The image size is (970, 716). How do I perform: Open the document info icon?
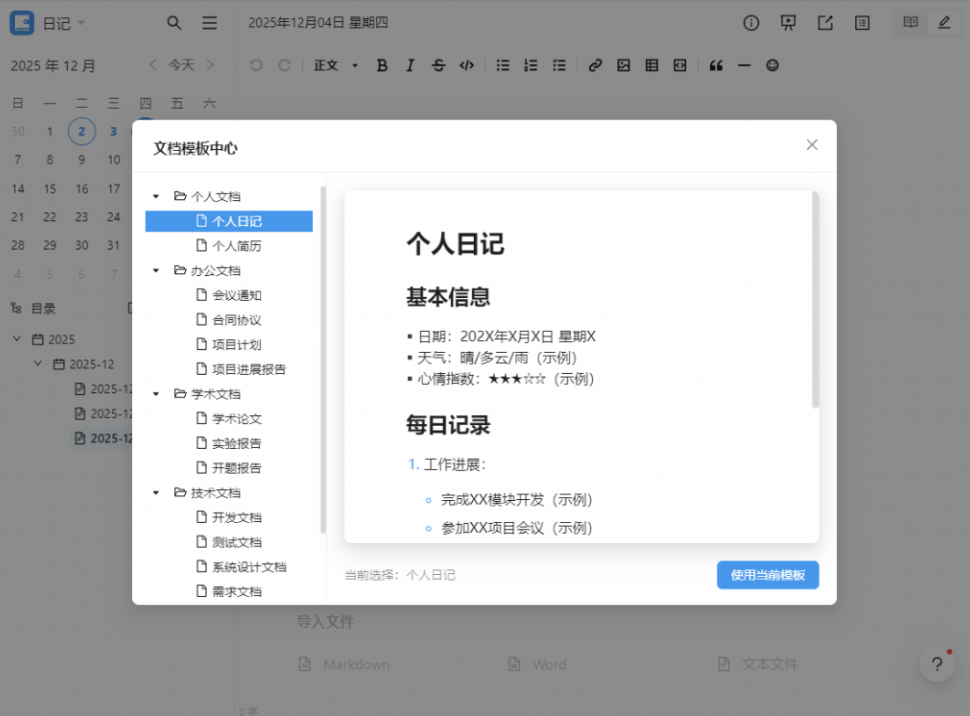(751, 22)
